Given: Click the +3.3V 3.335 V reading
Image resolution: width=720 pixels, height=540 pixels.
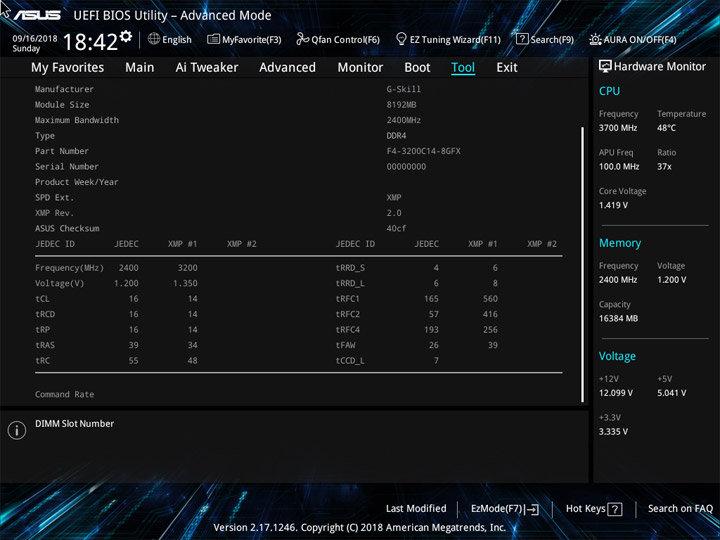Looking at the screenshot, I should [613, 432].
